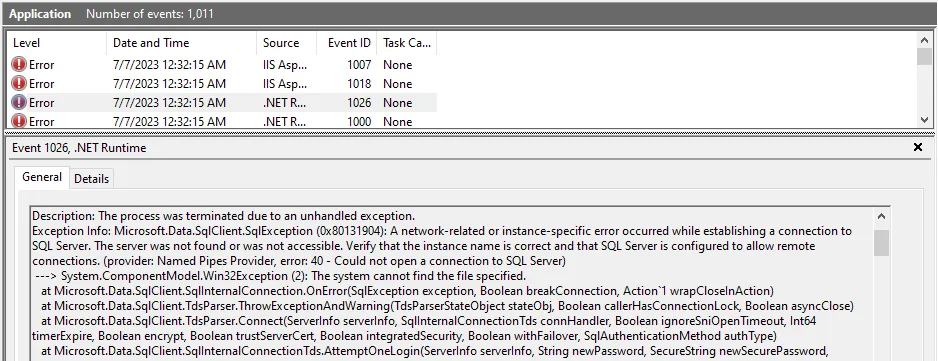Click the "AttemptOneLogin" stack trace line
The height and width of the screenshot is (361, 938).
(434, 351)
